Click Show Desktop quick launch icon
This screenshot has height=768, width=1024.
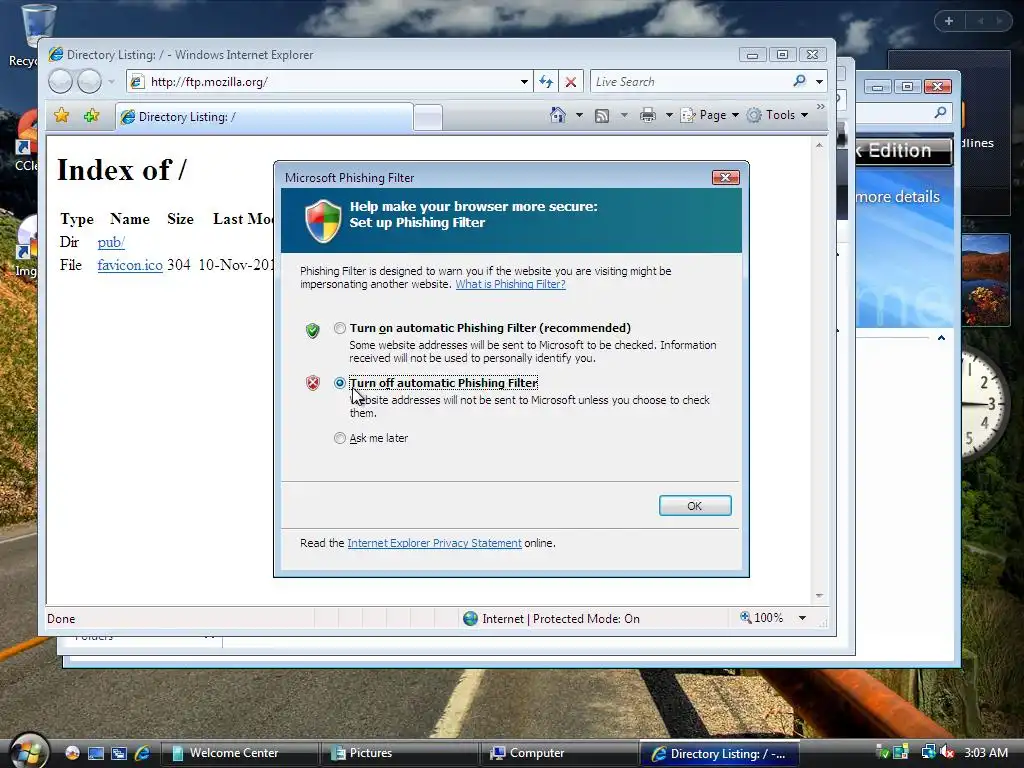pyautogui.click(x=96, y=754)
